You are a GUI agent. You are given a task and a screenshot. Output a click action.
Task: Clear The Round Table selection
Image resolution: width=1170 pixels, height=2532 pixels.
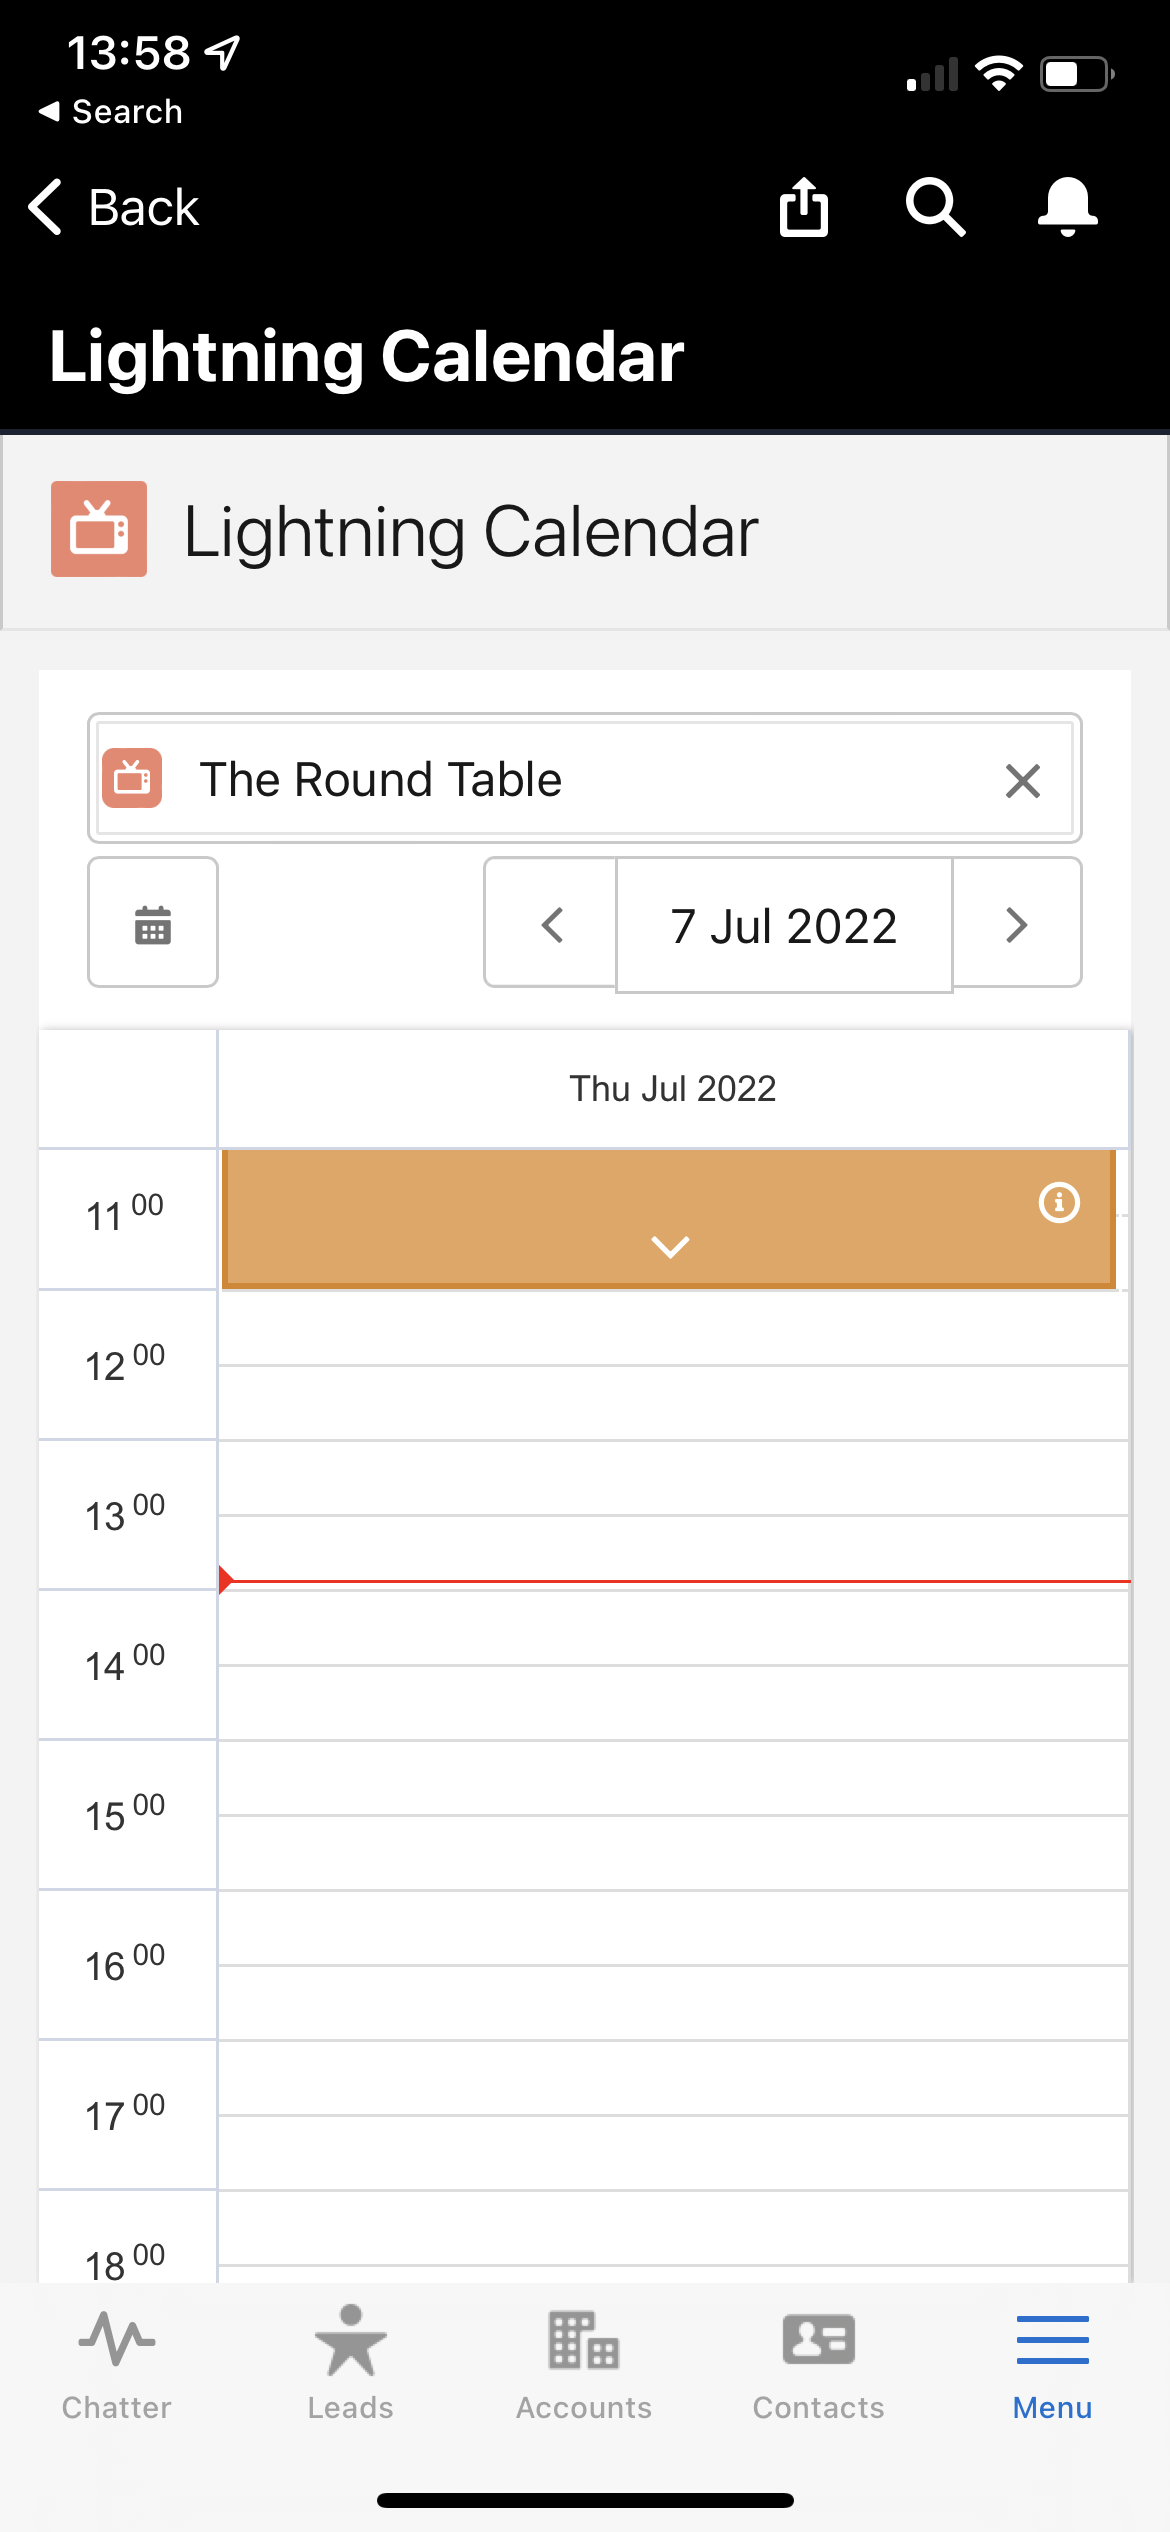coord(1022,781)
